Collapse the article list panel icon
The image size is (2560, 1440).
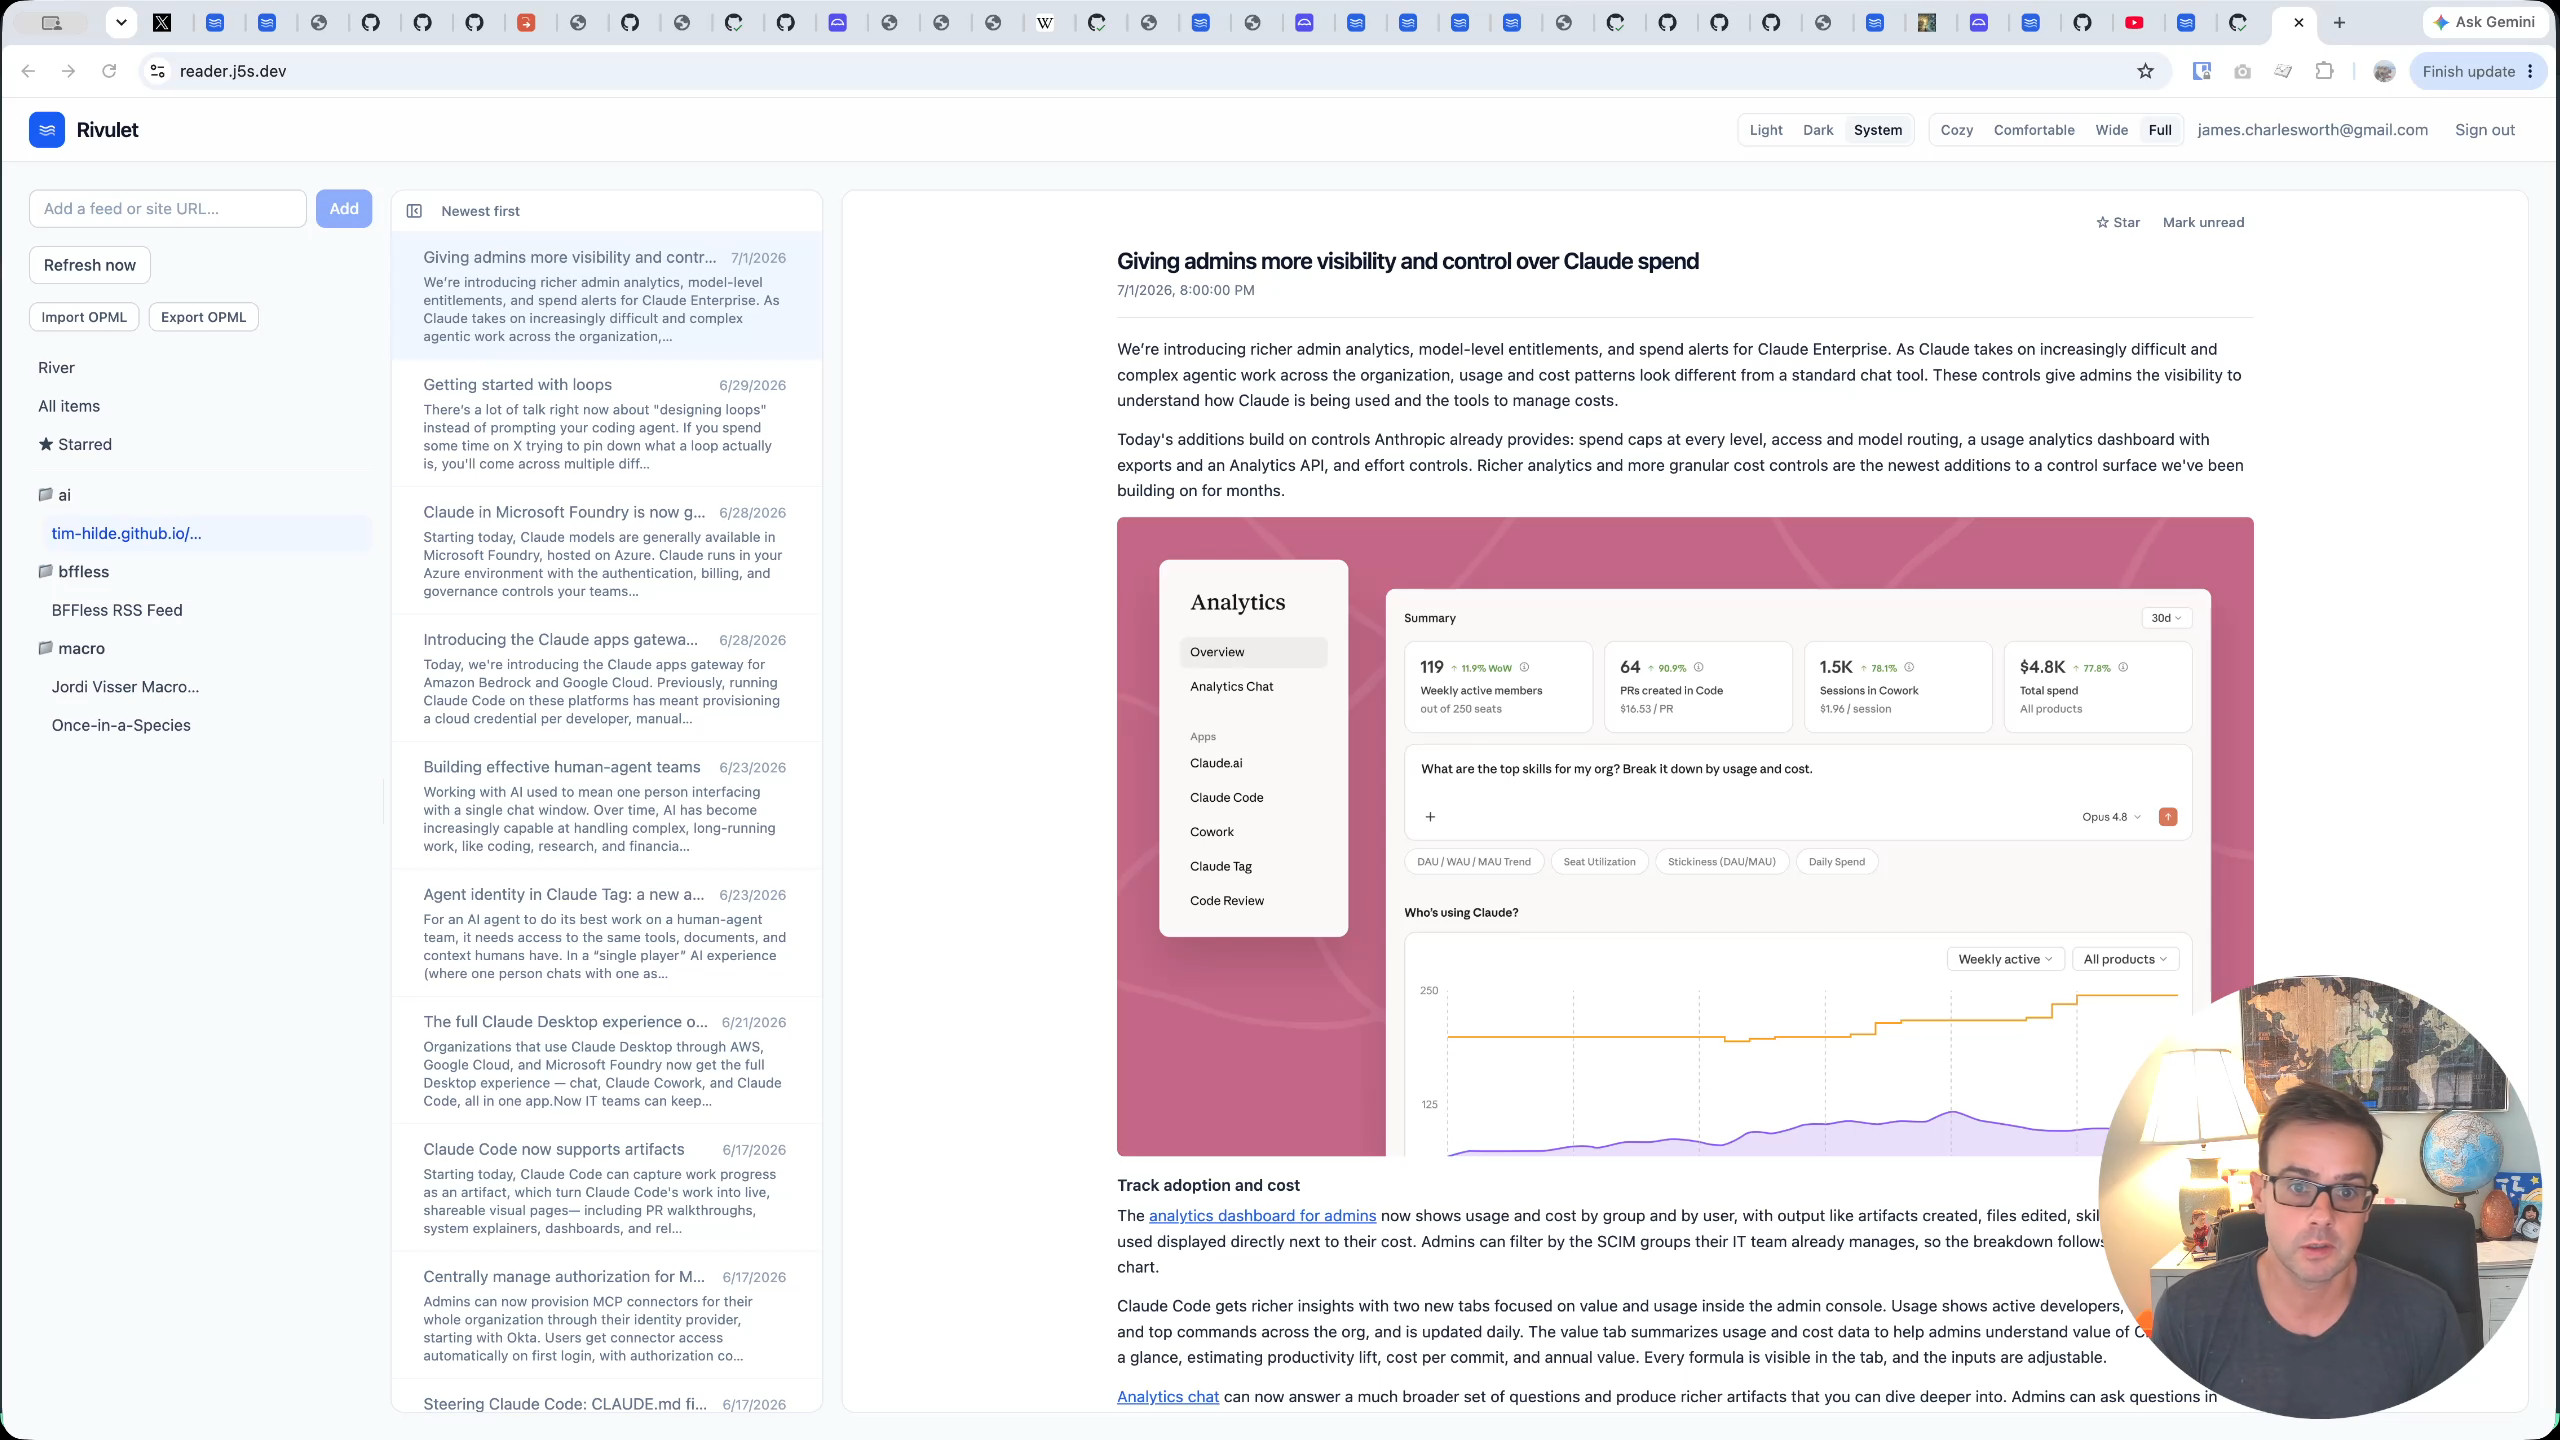click(x=414, y=211)
